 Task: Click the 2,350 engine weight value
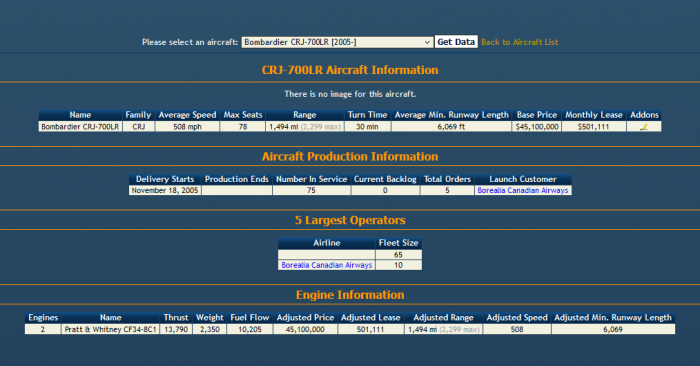pos(209,329)
